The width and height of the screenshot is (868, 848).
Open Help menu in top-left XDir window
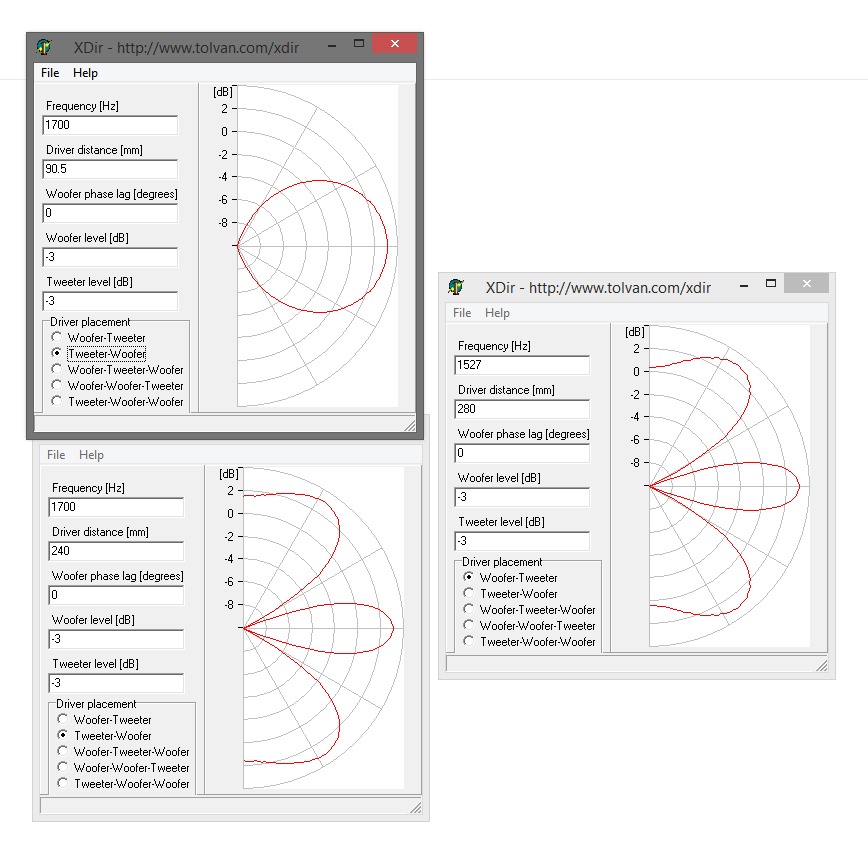[x=85, y=73]
